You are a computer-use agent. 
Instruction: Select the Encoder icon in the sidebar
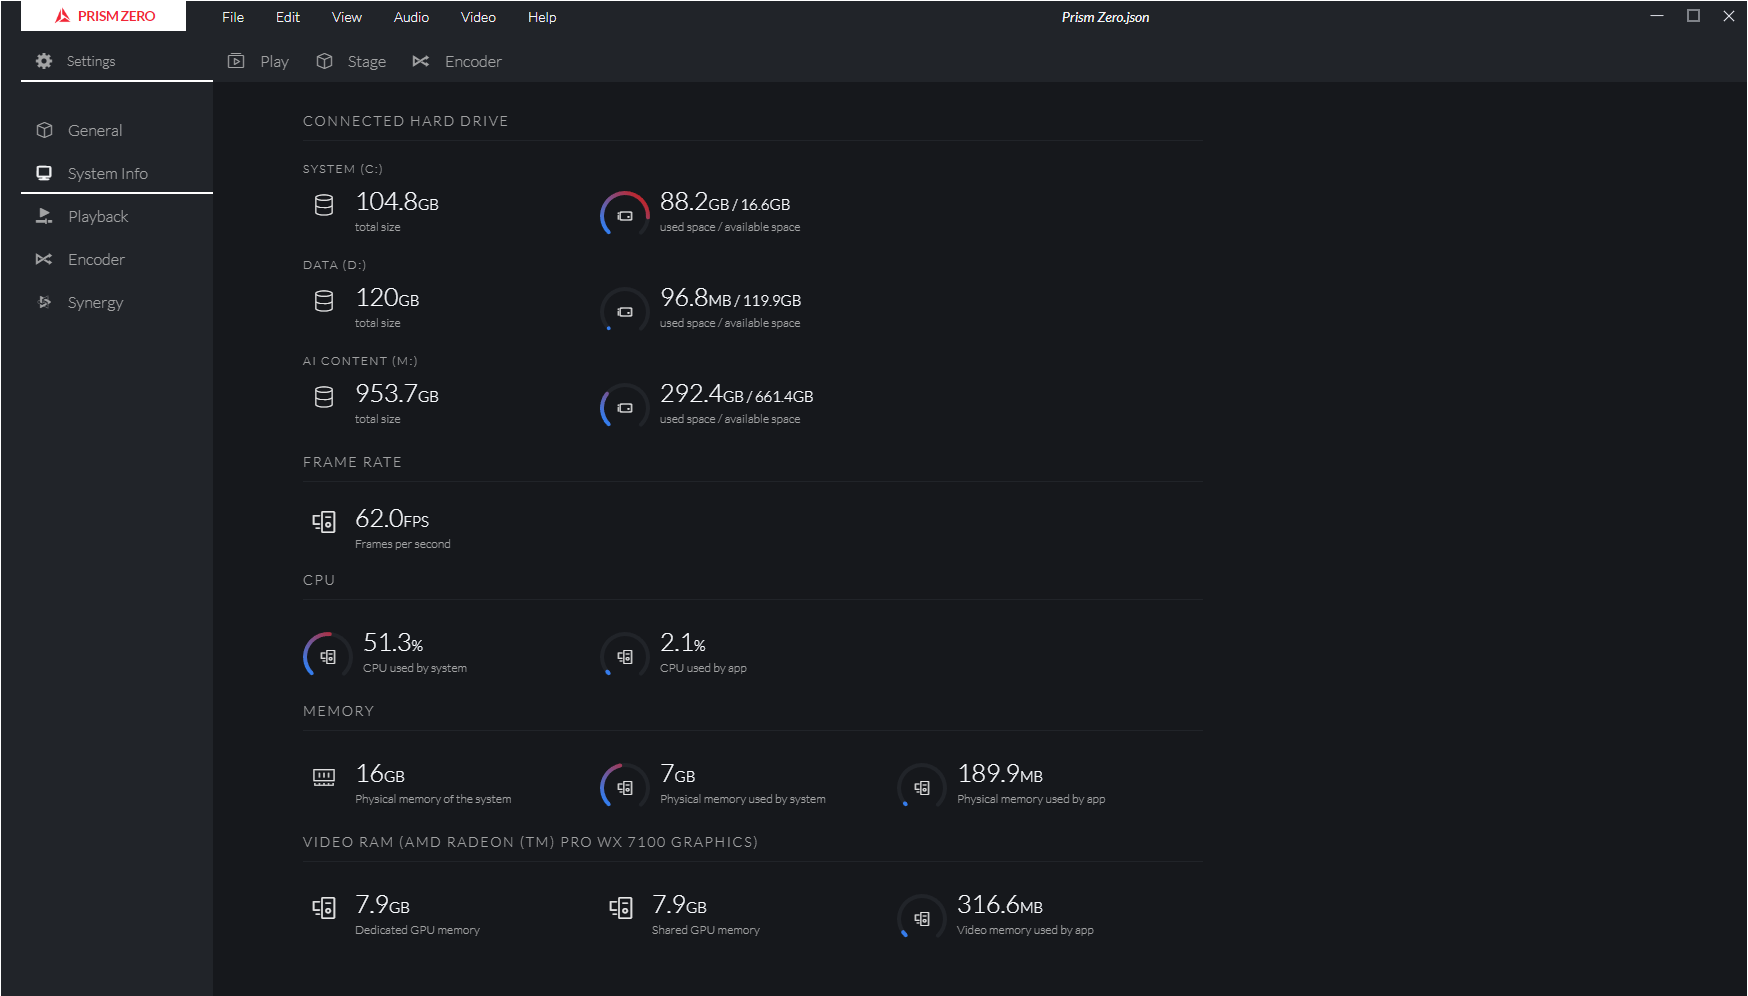44,259
